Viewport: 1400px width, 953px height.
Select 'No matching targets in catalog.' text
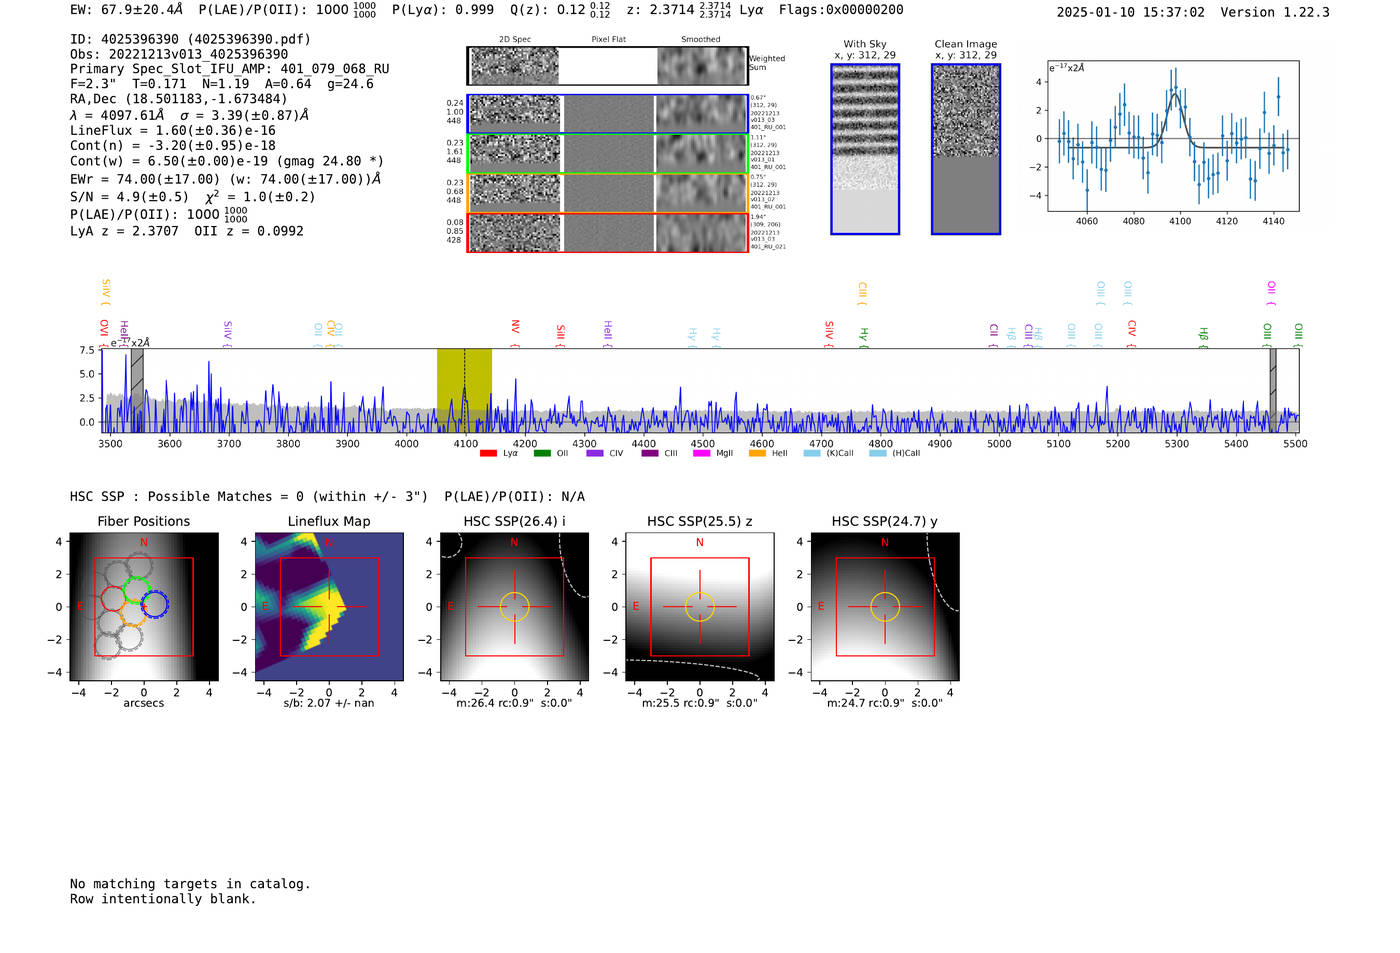(190, 884)
